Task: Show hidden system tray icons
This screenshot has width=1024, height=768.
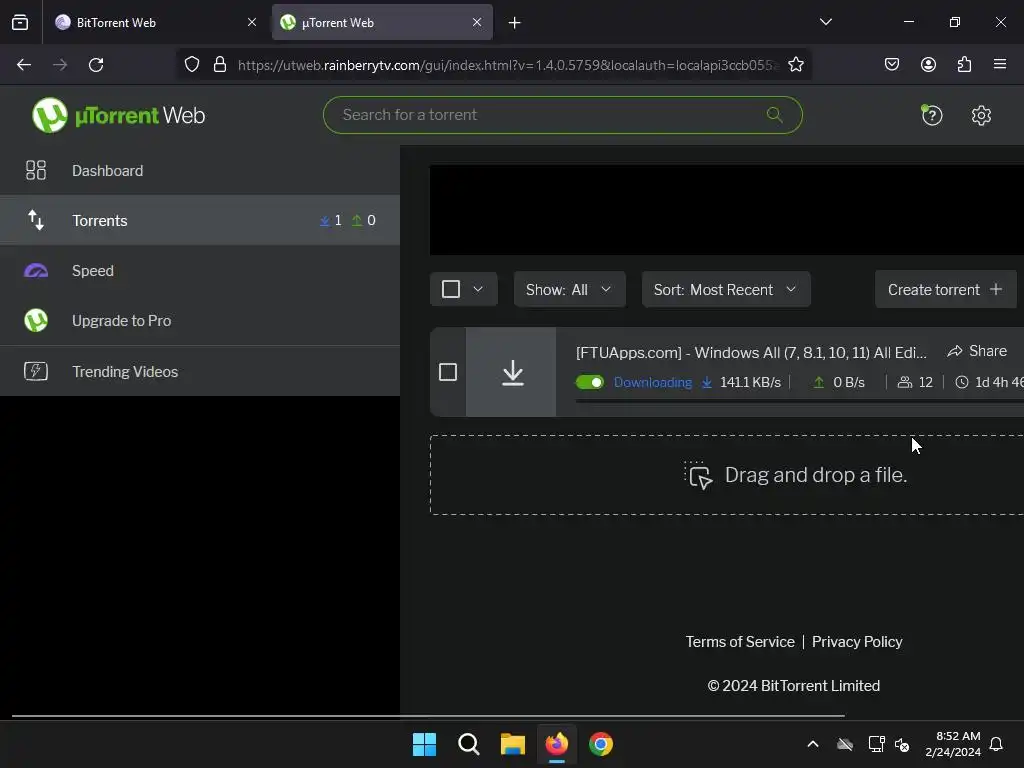Action: pyautogui.click(x=813, y=744)
